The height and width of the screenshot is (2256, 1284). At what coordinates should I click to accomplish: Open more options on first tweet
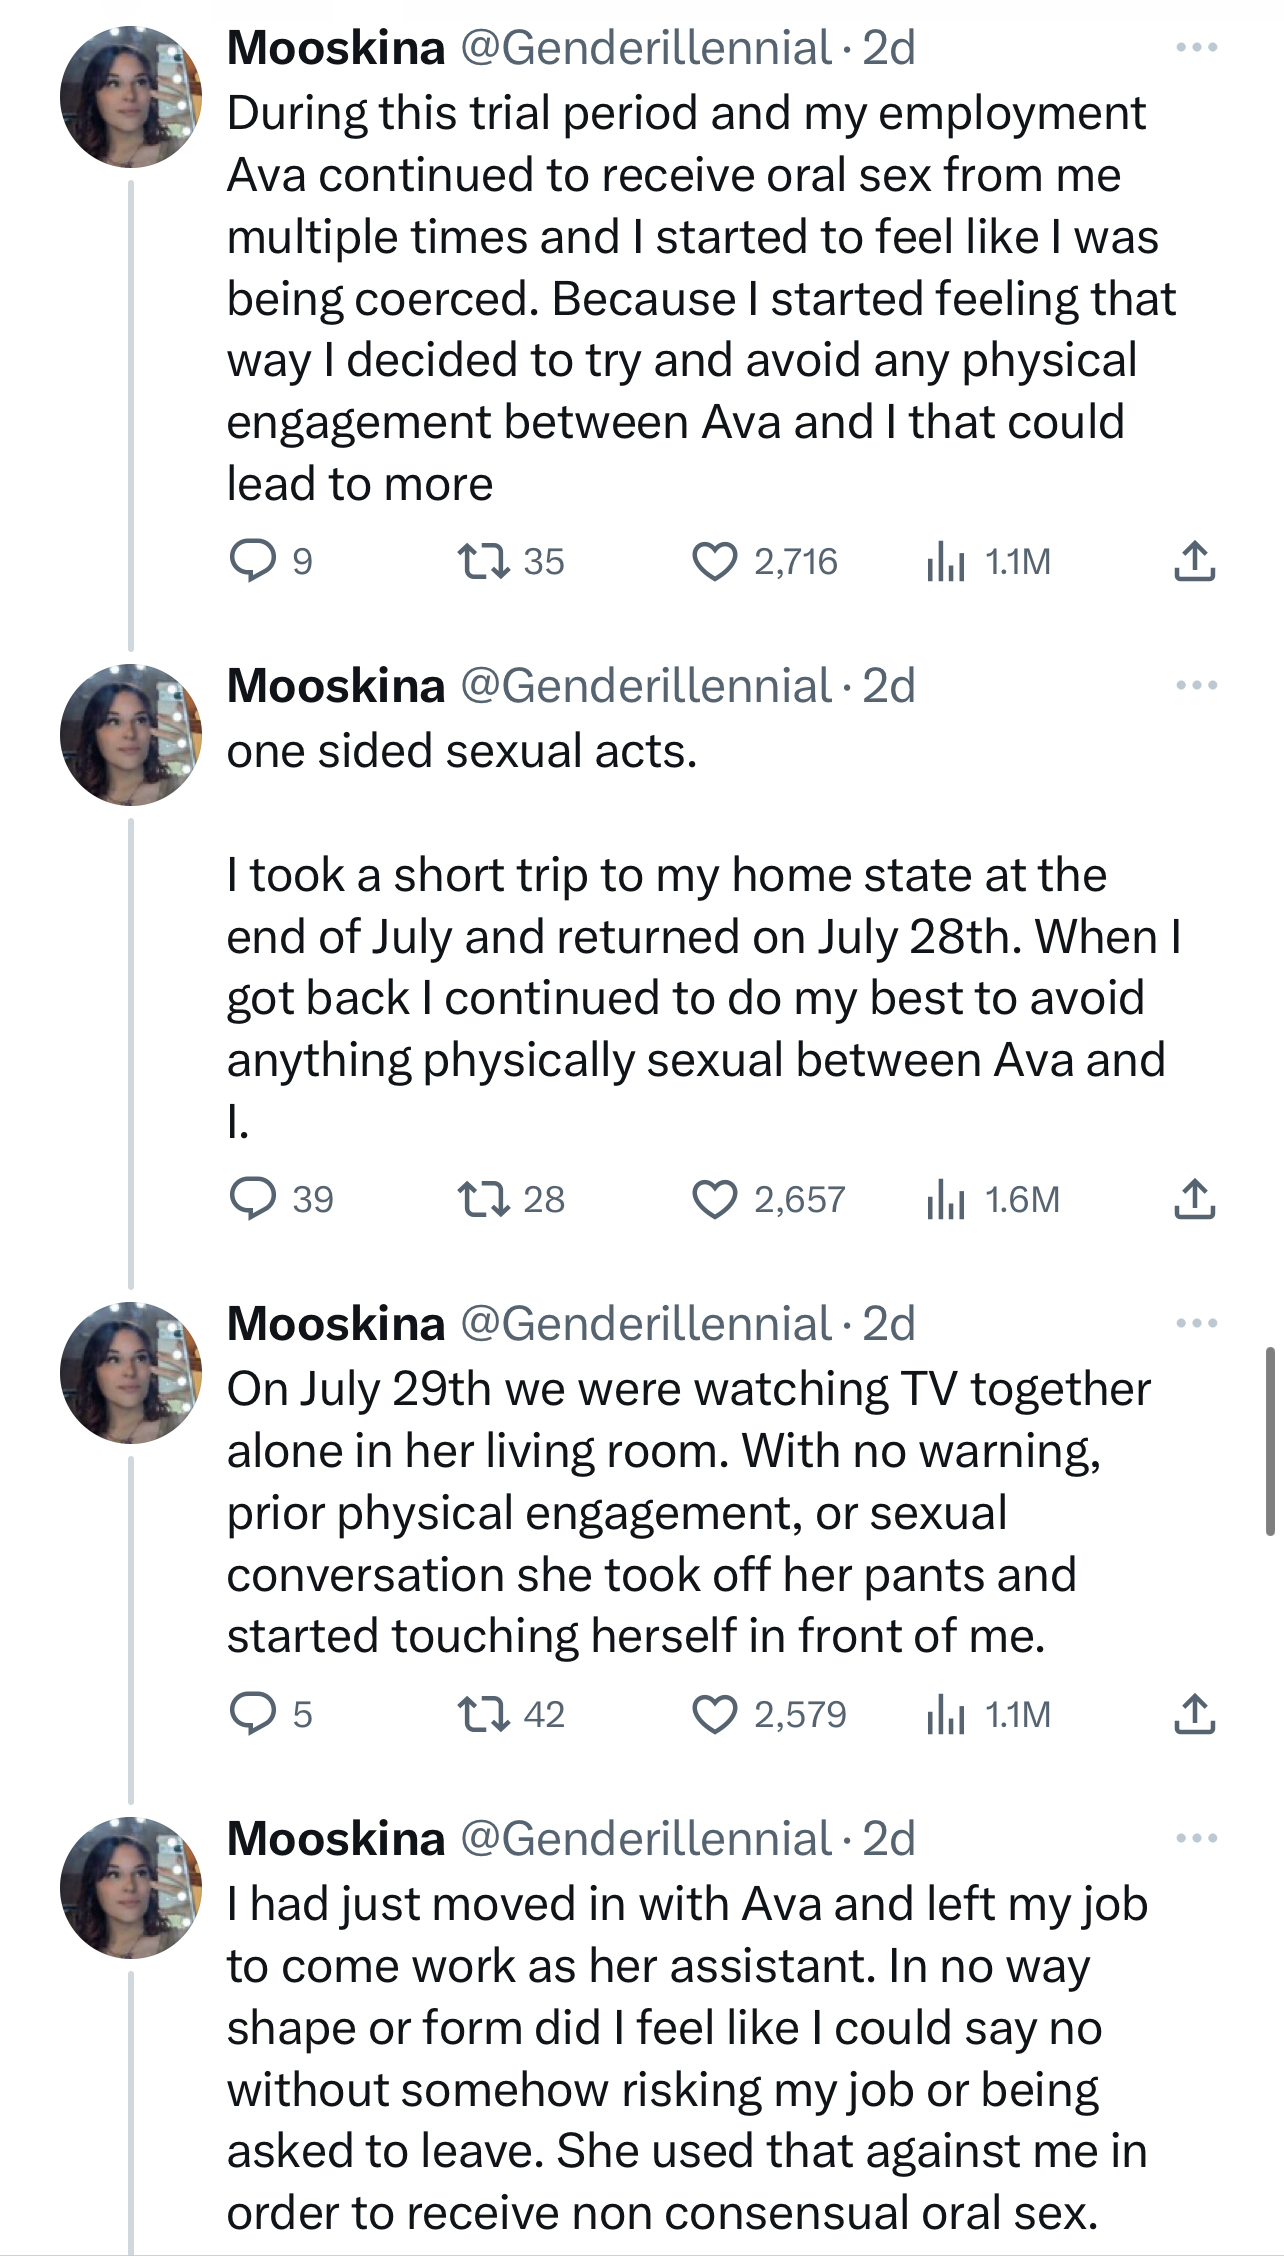coord(1197,47)
